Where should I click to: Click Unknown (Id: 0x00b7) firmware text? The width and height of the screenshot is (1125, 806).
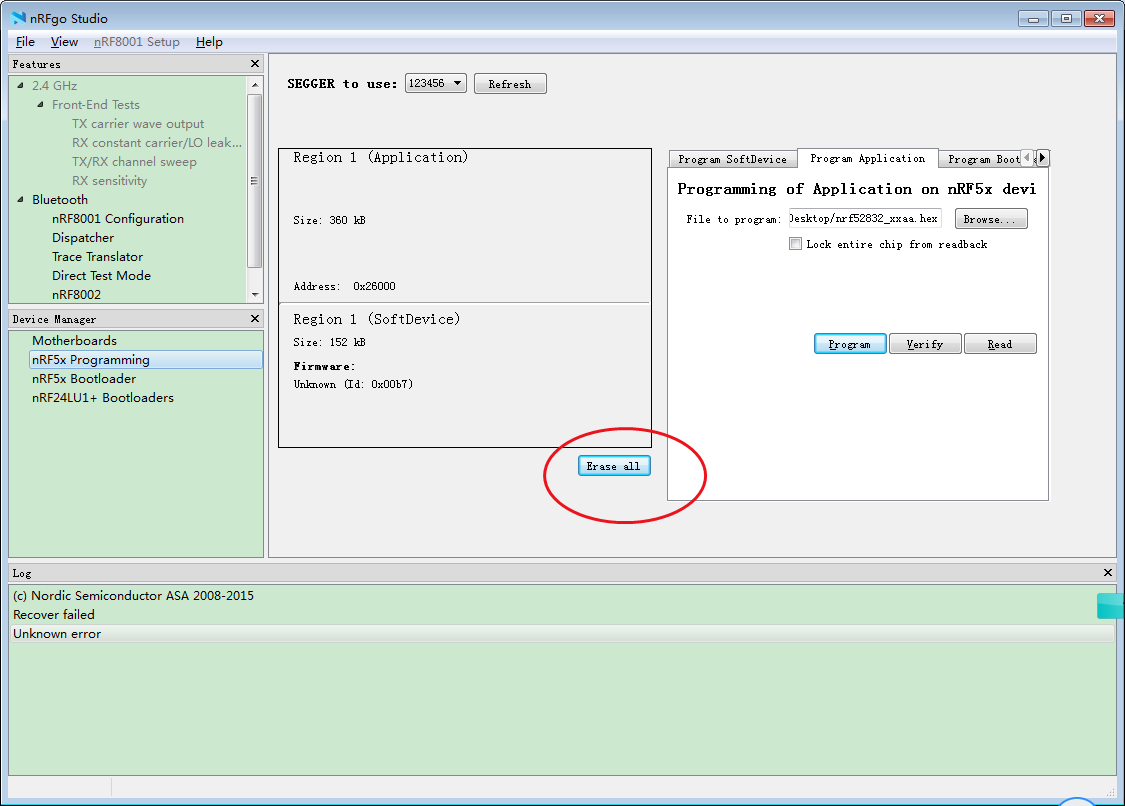click(x=353, y=384)
